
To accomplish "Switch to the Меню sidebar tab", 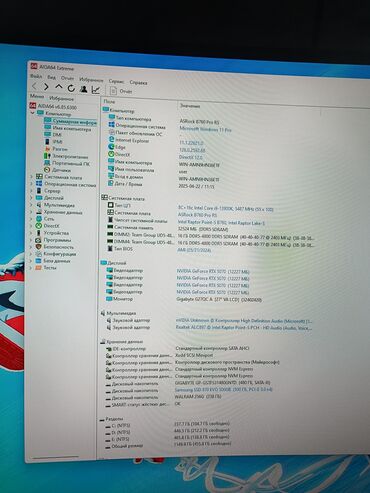I will point(37,96).
